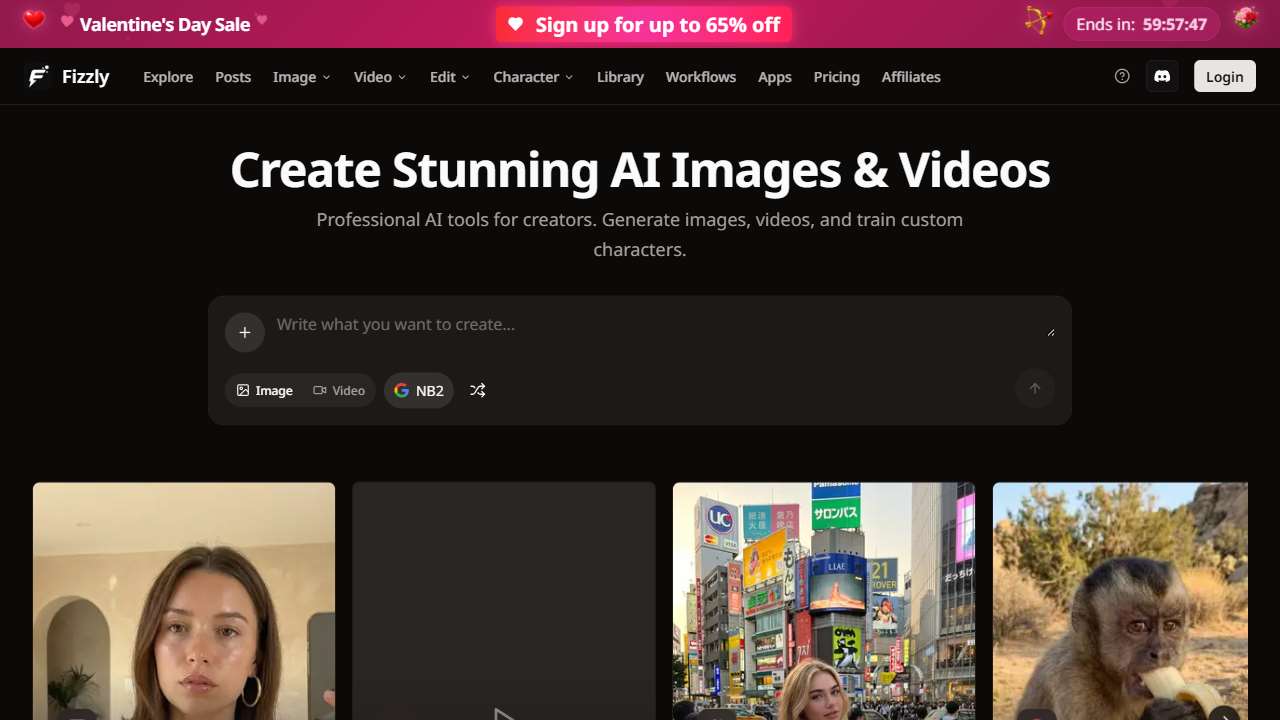
Task: Go to the Workflows tab
Action: (700, 77)
